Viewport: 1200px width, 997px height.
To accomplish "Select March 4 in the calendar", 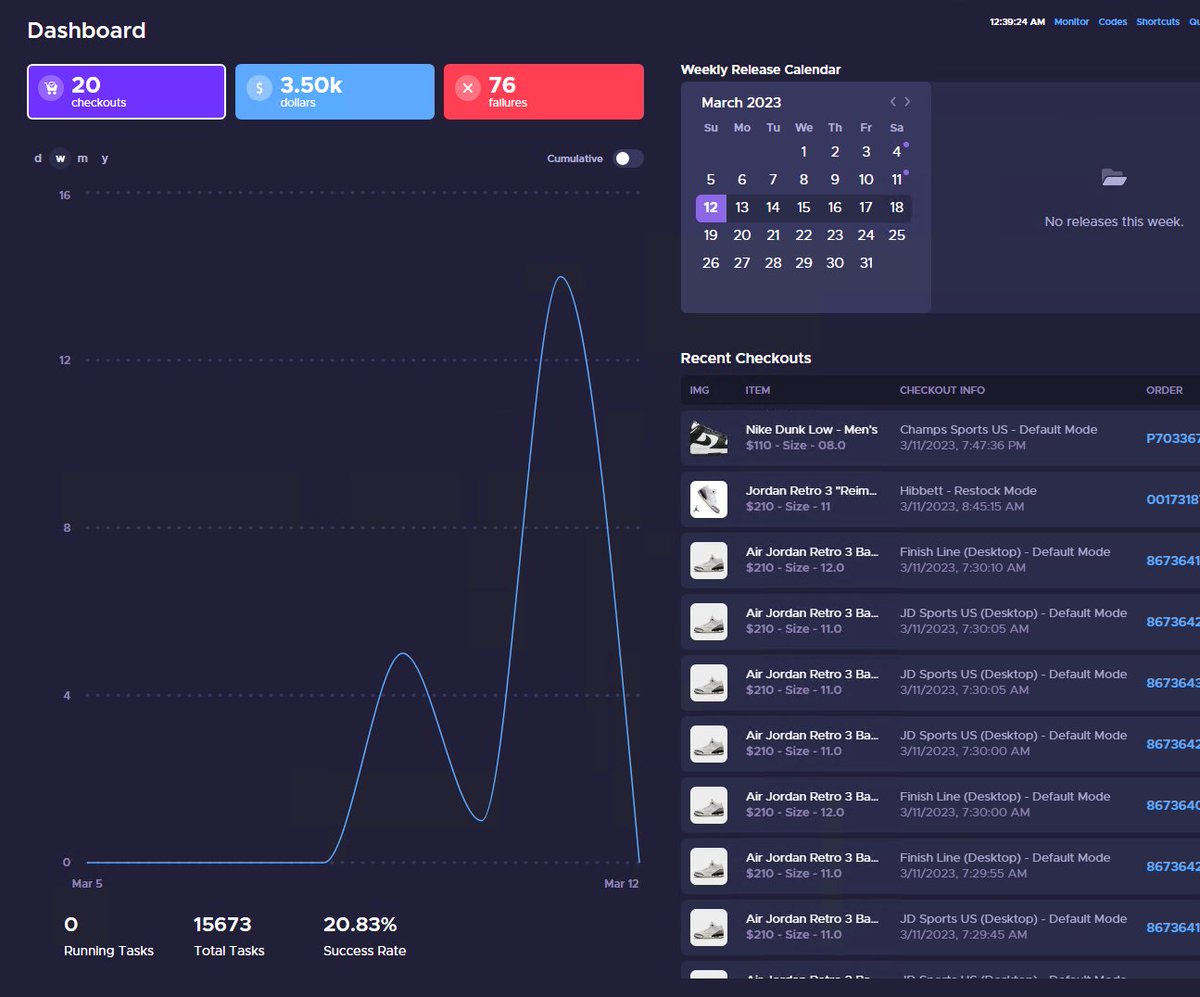I will 897,152.
